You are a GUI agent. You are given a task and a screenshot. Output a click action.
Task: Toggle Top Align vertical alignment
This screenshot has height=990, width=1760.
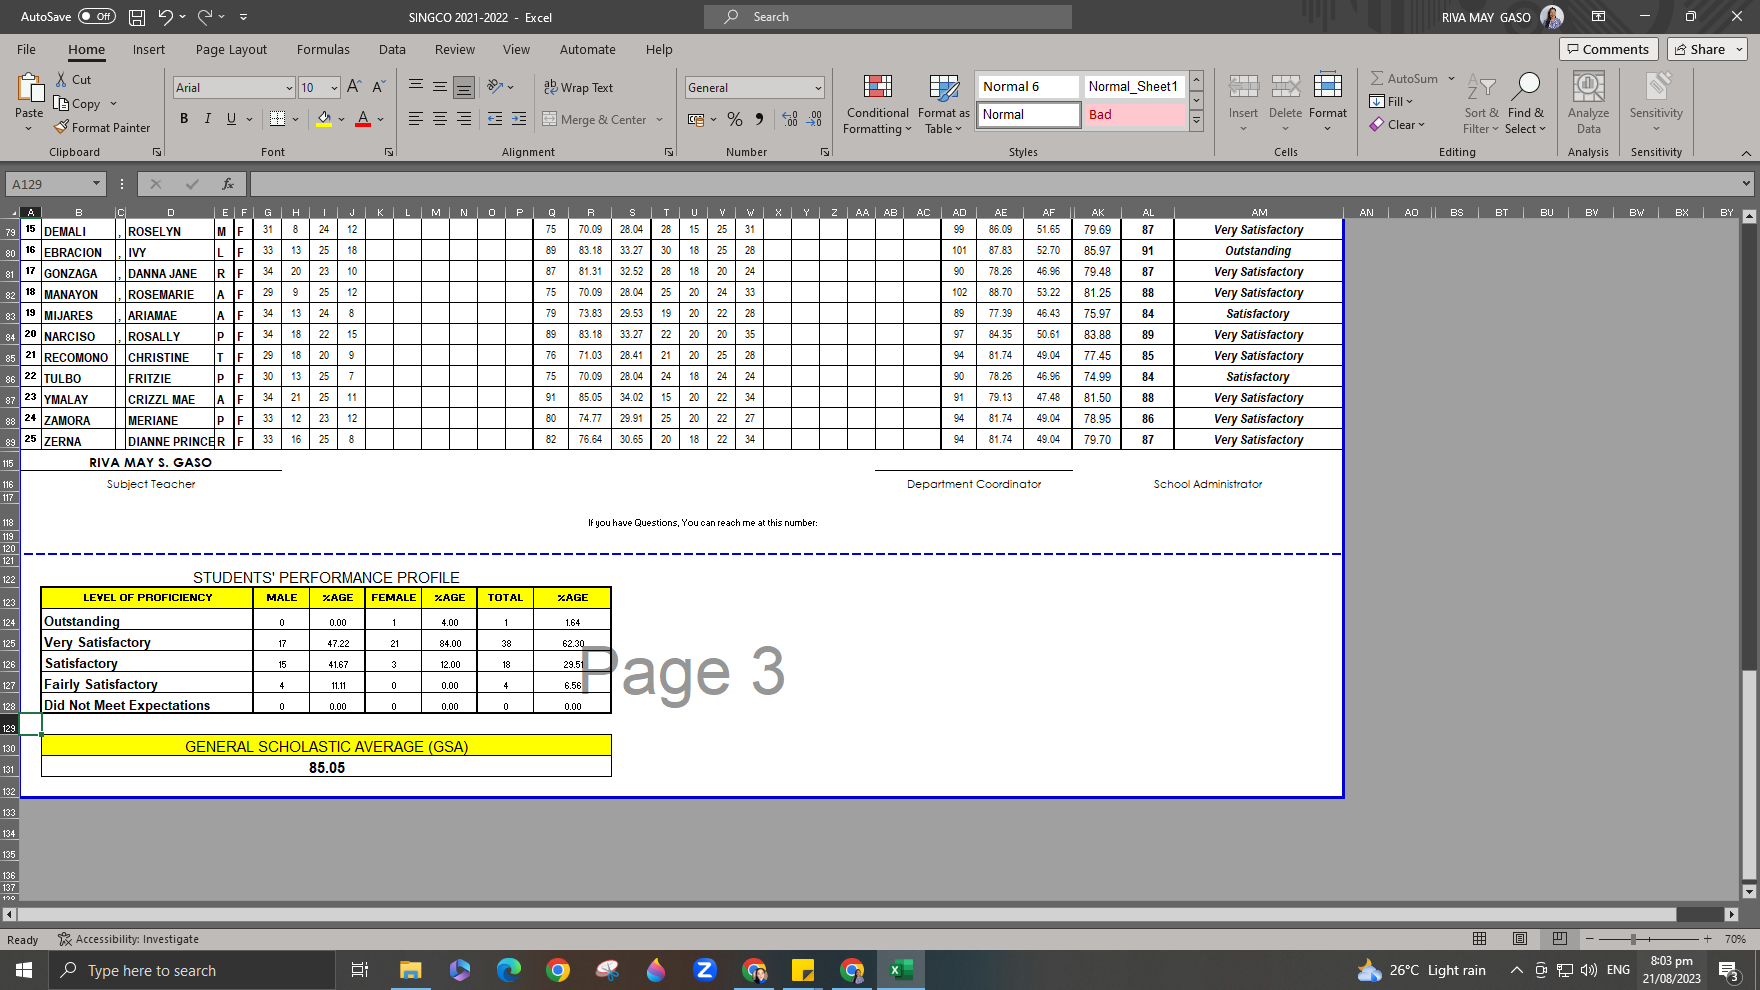tap(416, 87)
